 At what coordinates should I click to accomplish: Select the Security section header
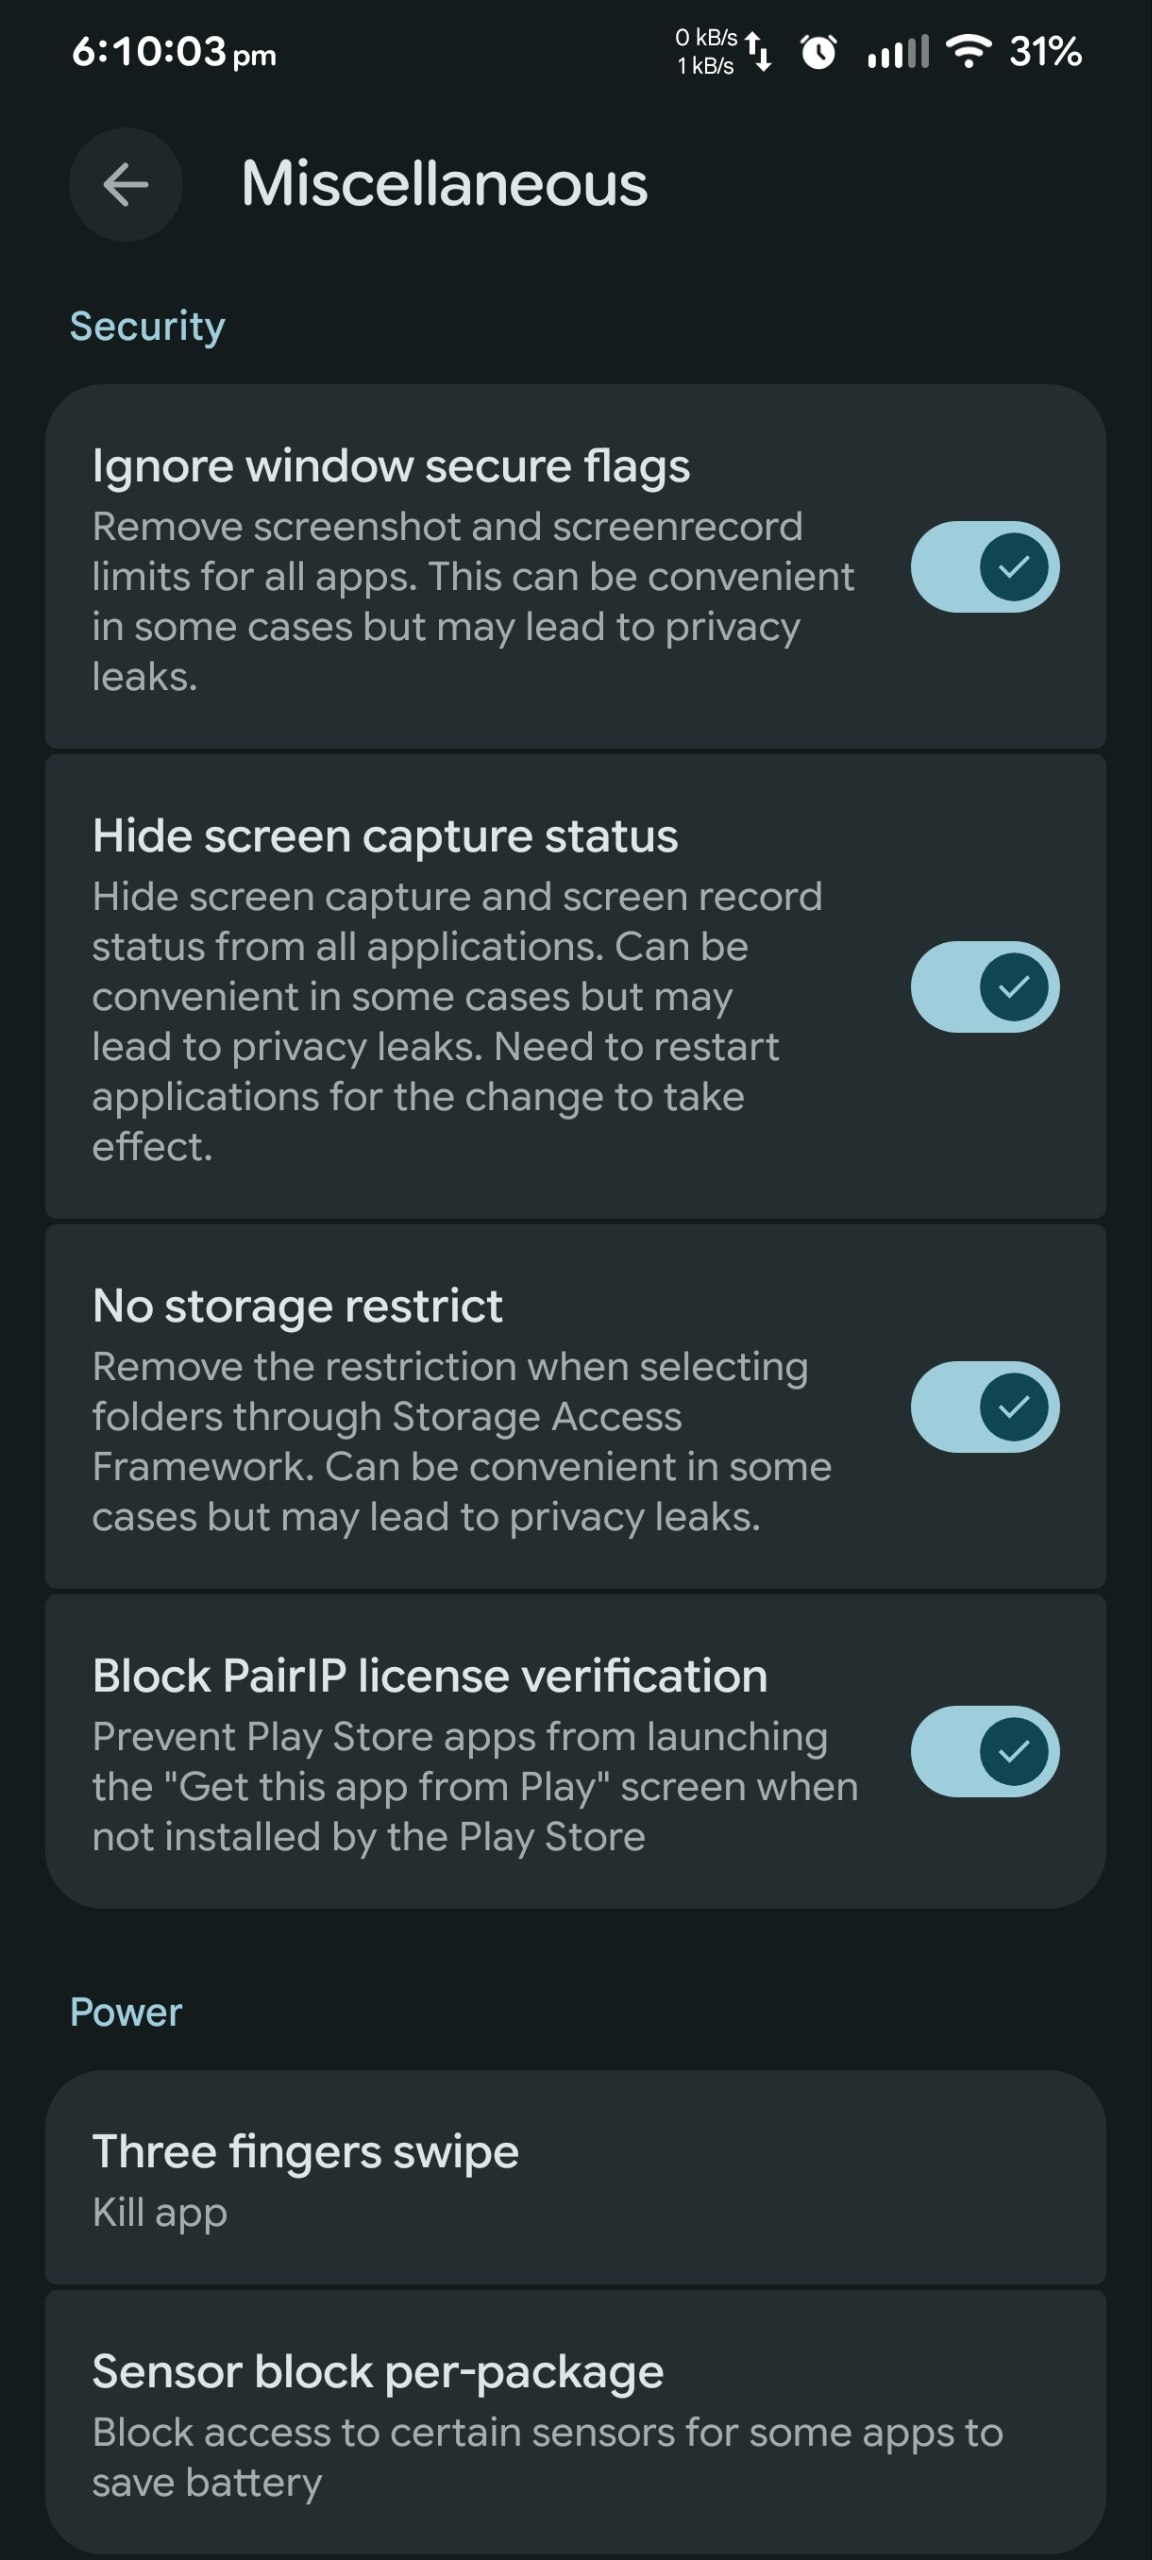[x=147, y=327]
